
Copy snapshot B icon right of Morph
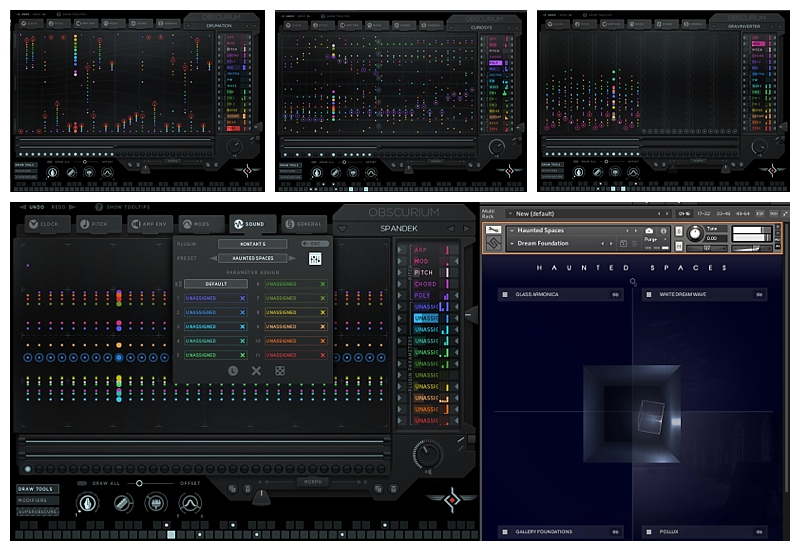point(378,489)
